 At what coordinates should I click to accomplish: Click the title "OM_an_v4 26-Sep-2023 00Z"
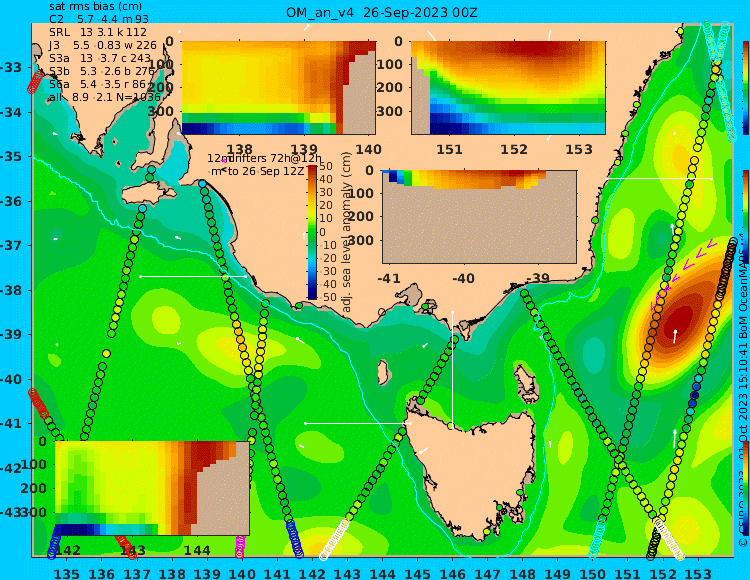pos(381,12)
